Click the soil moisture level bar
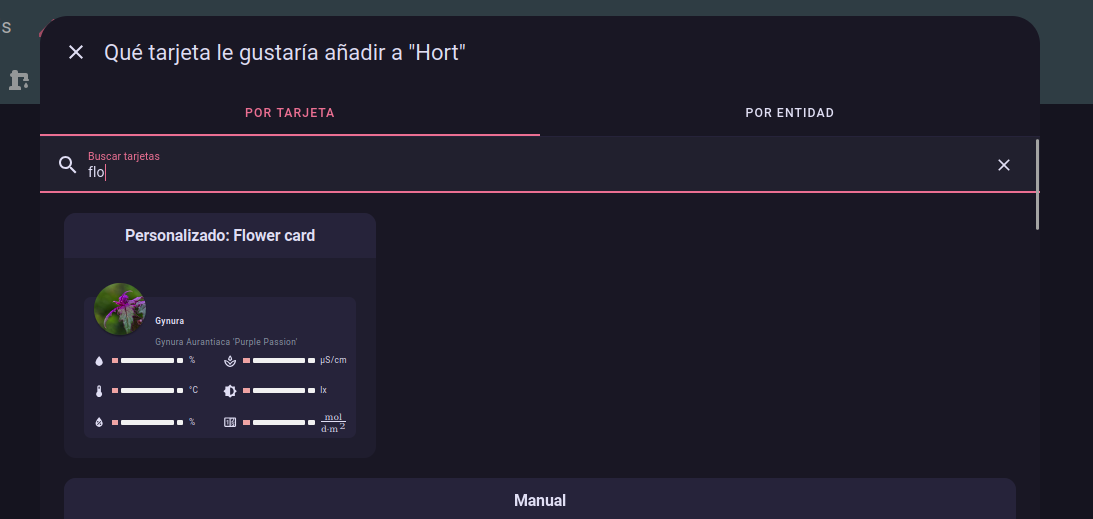The width and height of the screenshot is (1093, 519). coord(147,360)
